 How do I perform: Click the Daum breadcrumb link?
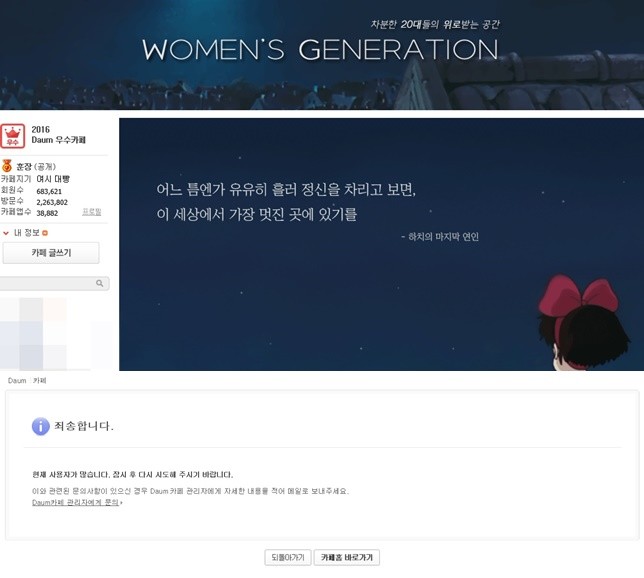pos(17,381)
